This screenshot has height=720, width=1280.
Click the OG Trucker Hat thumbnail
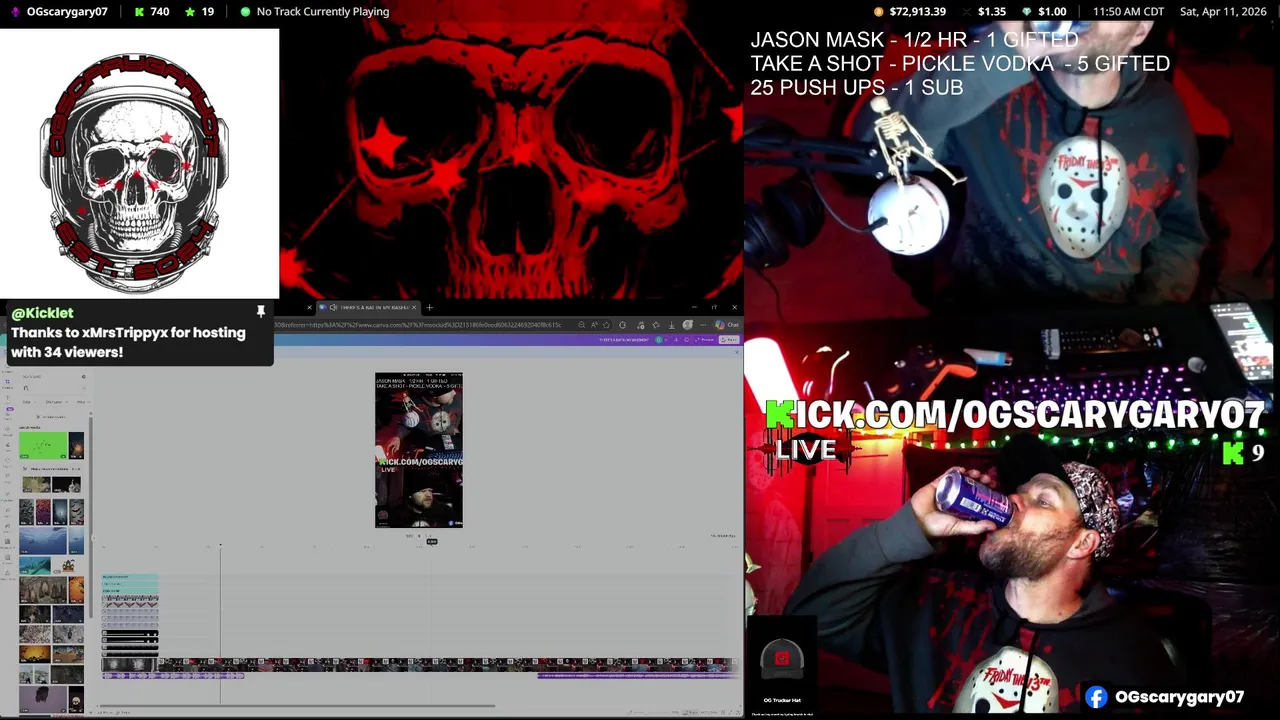tap(782, 662)
